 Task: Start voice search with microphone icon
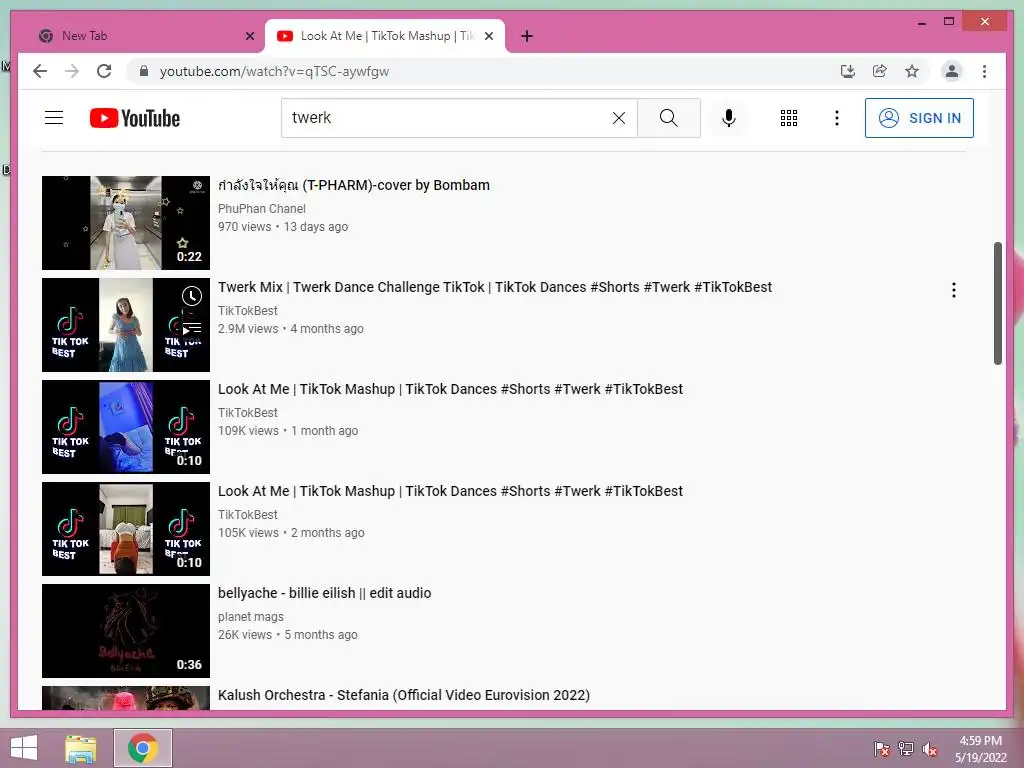(x=729, y=118)
